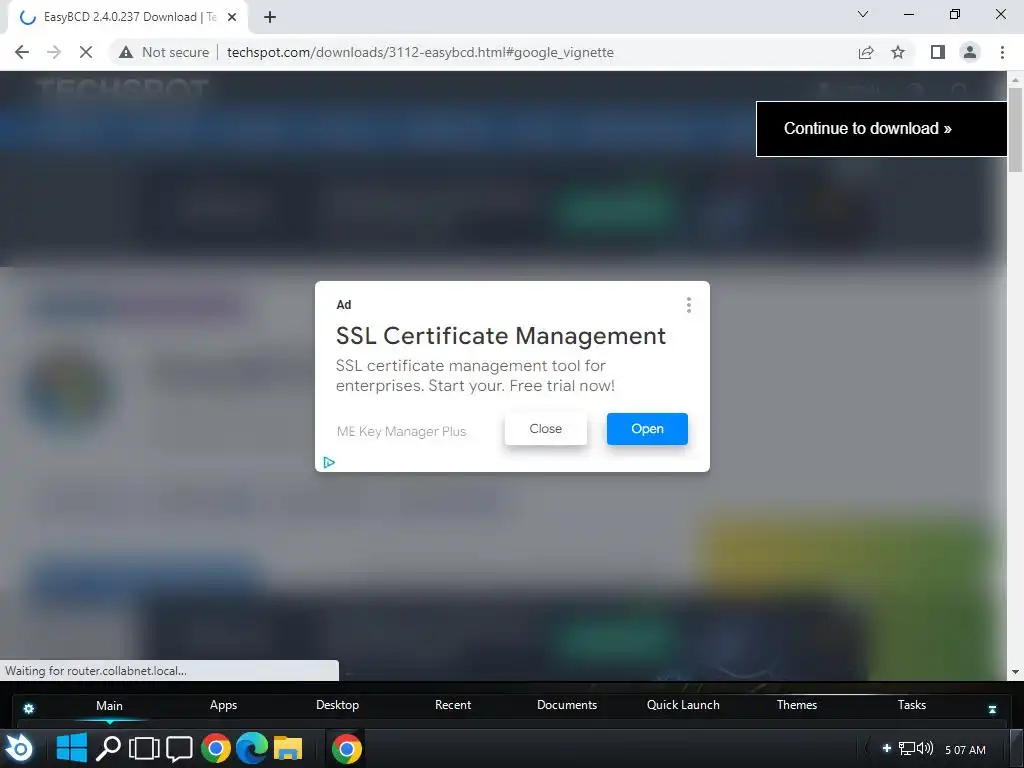Switch to the Main dock tab
1024x768 pixels.
pyautogui.click(x=109, y=706)
